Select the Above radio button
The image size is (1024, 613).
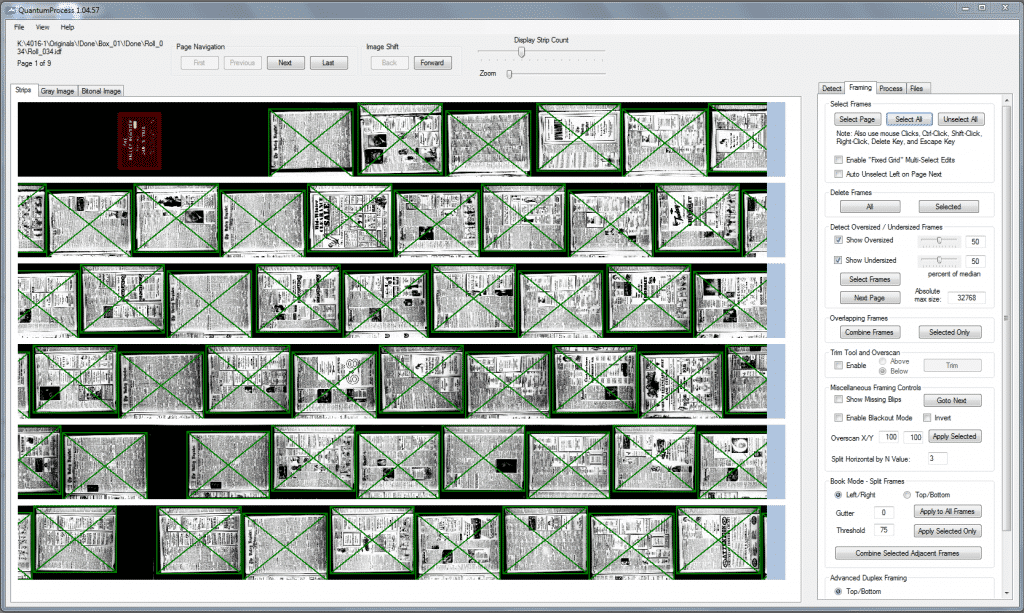[x=882, y=361]
